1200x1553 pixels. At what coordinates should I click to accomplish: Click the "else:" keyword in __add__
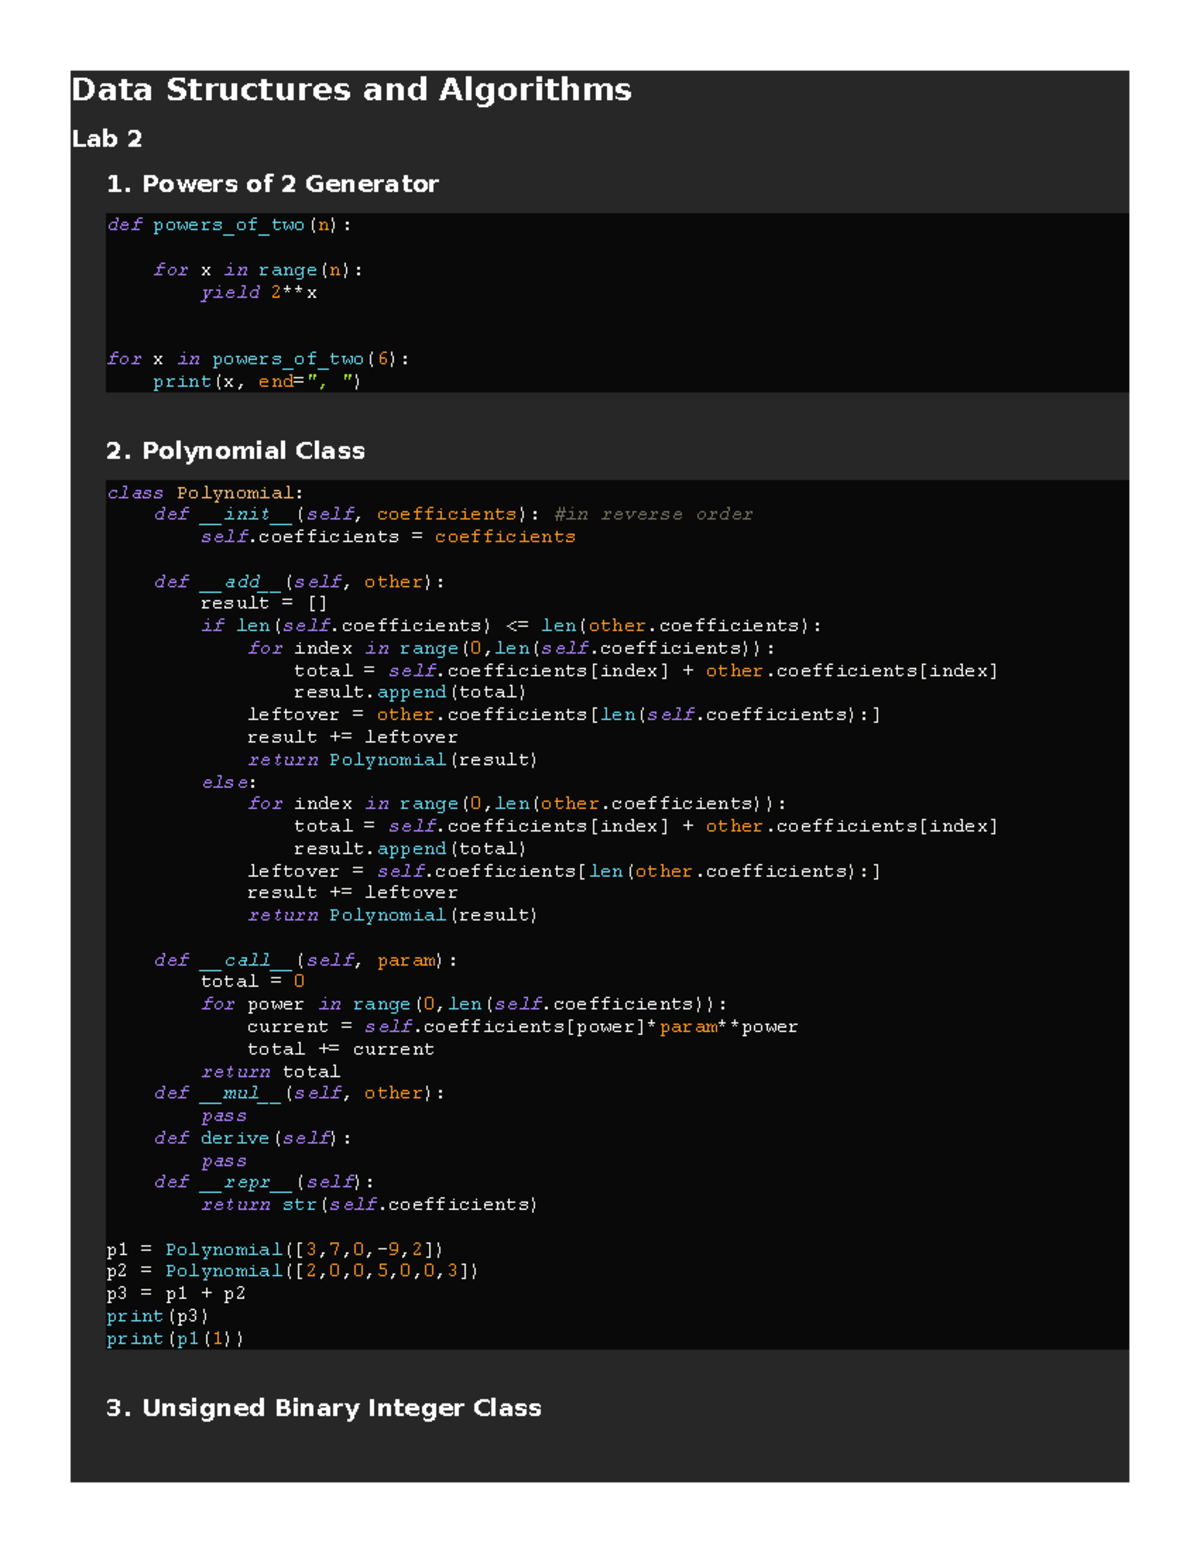point(228,782)
